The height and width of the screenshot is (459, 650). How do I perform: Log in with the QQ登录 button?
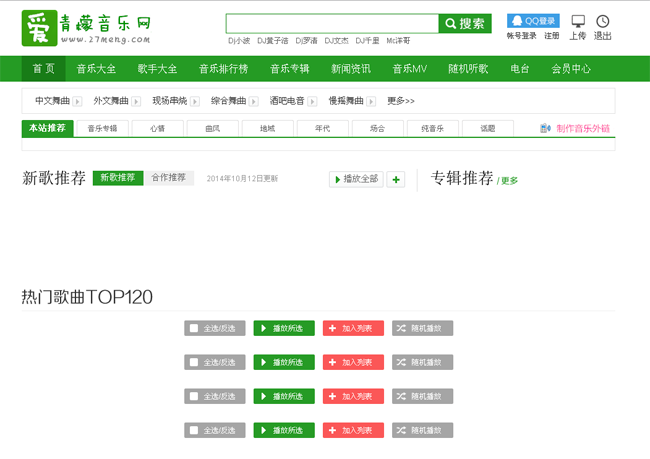pyautogui.click(x=533, y=21)
